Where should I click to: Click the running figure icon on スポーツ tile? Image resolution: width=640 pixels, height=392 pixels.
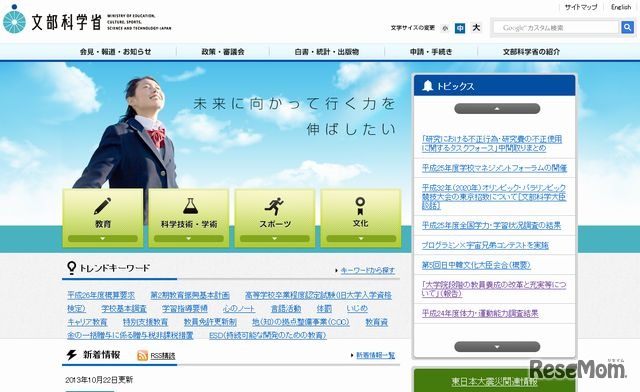pyautogui.click(x=274, y=206)
